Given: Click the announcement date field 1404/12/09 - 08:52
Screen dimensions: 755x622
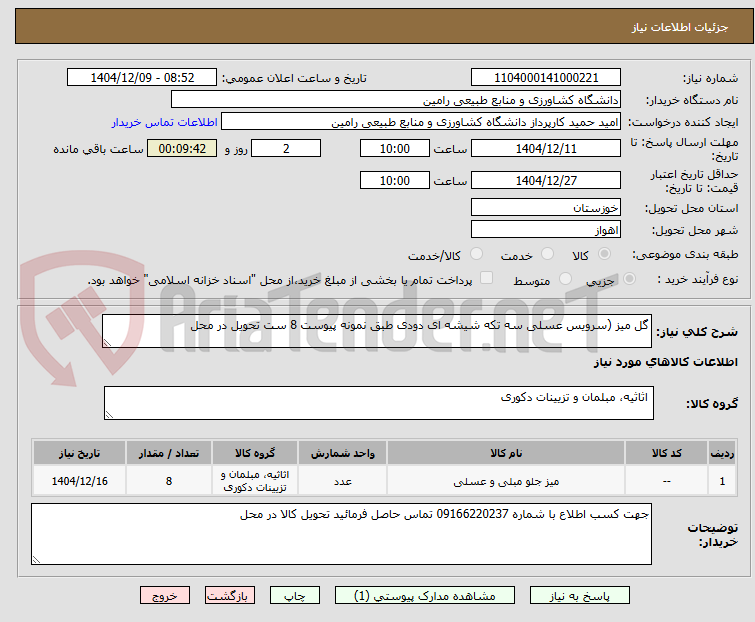Looking at the screenshot, I should [142, 78].
